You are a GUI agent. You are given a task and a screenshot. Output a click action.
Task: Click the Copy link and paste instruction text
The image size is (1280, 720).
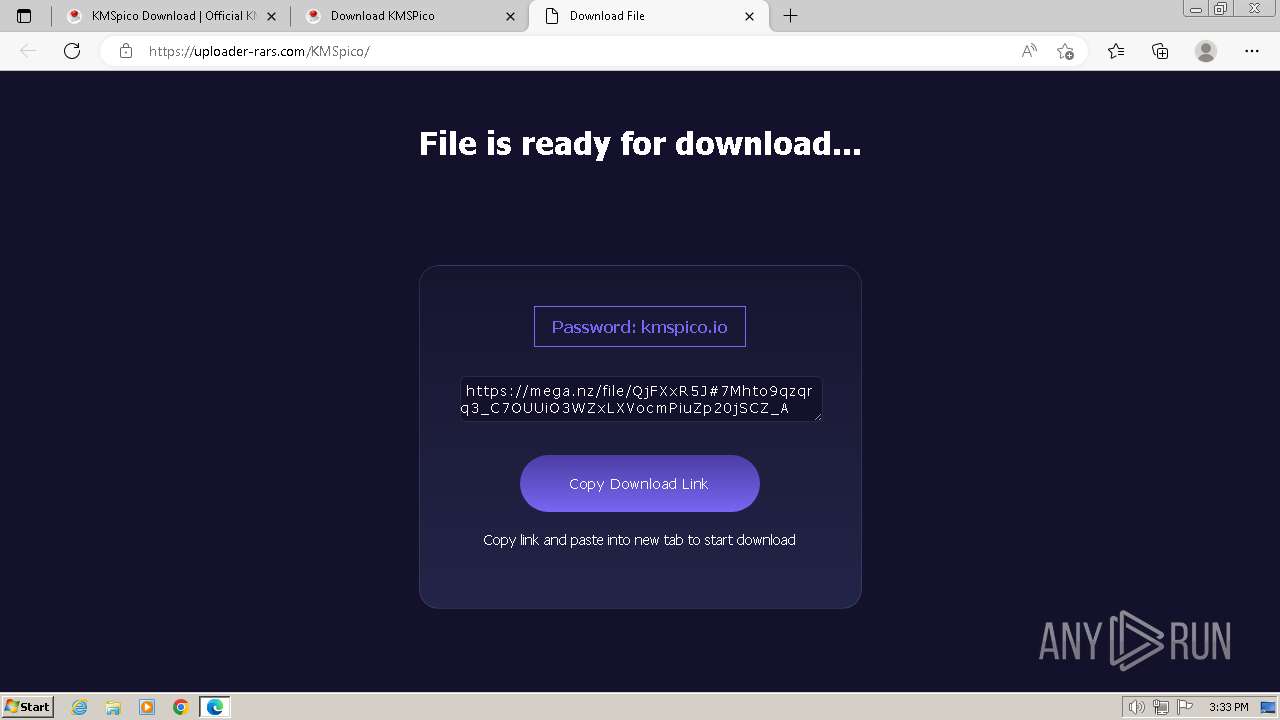640,540
